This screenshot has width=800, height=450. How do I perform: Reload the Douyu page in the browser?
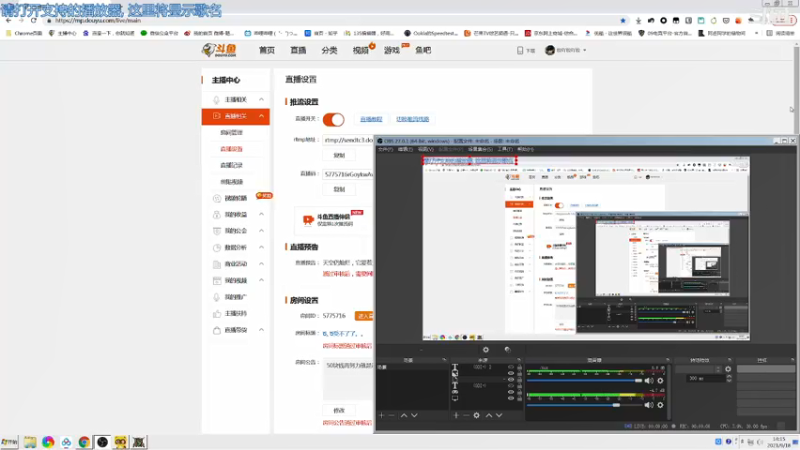(x=34, y=20)
